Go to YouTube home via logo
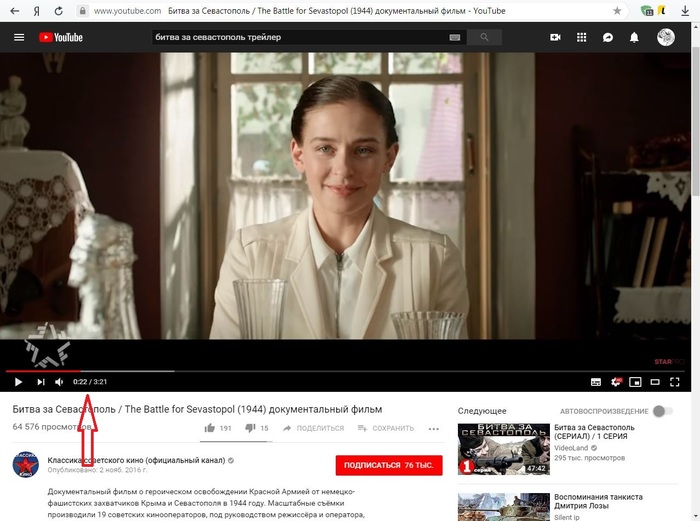This screenshot has height=521, width=700. tap(62, 37)
